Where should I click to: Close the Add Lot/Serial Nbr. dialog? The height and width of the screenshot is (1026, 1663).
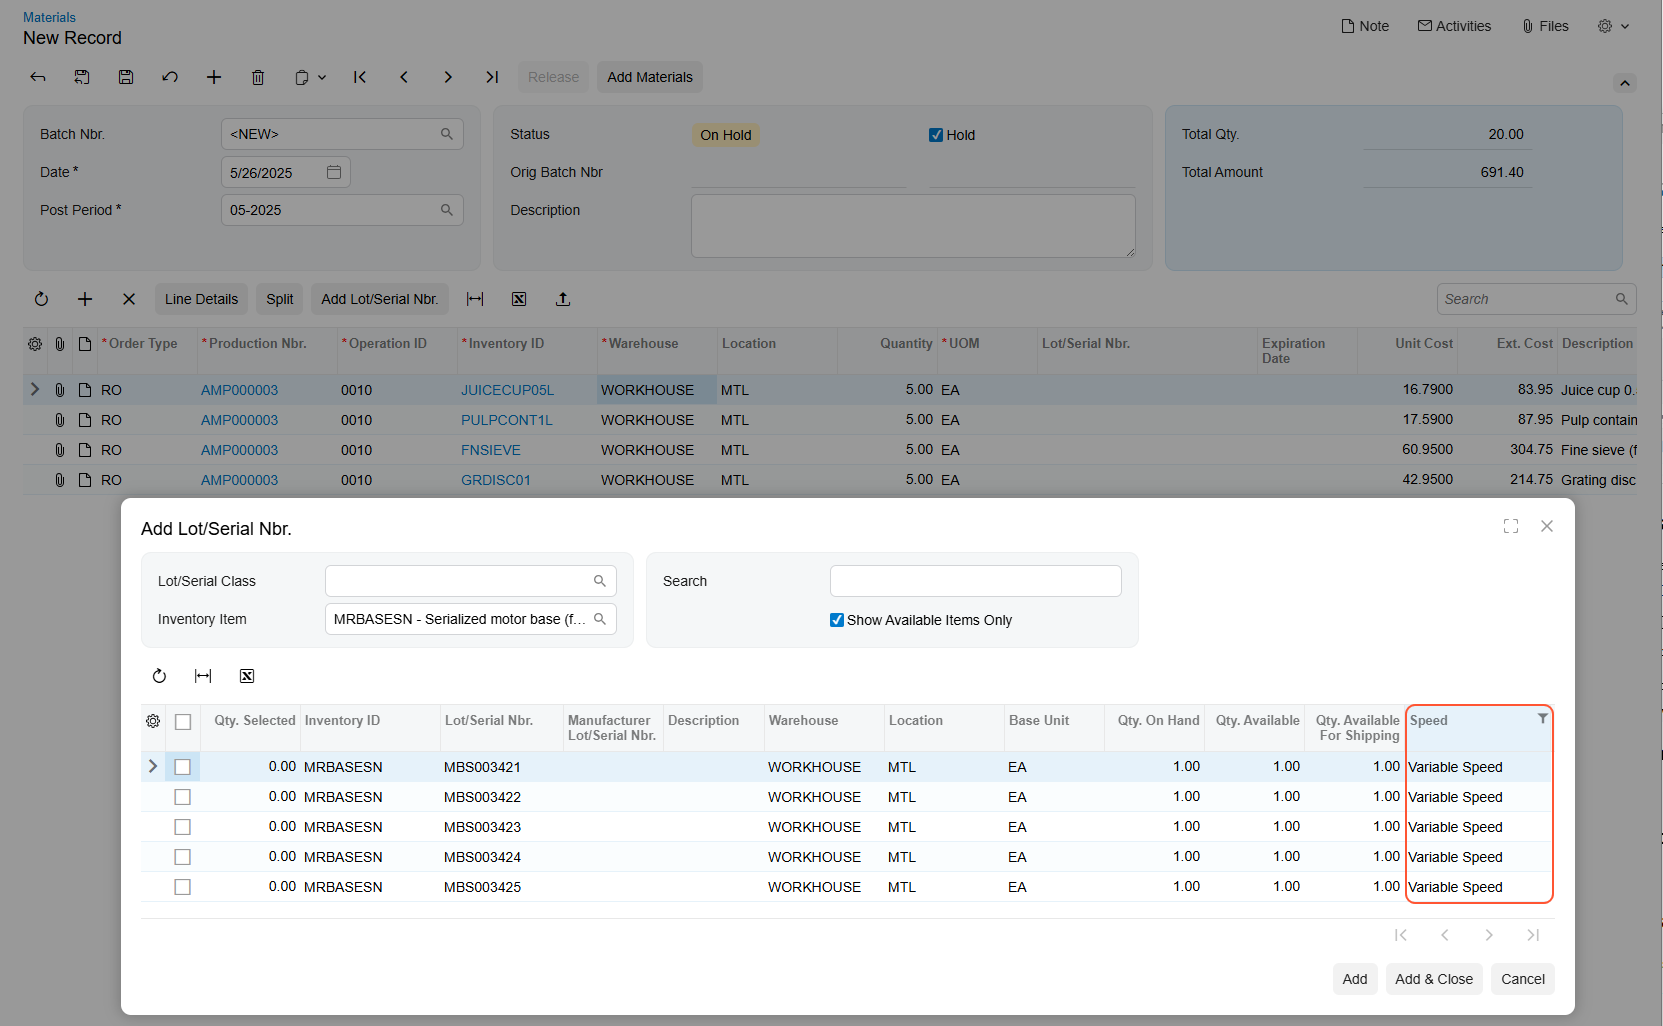click(1546, 526)
